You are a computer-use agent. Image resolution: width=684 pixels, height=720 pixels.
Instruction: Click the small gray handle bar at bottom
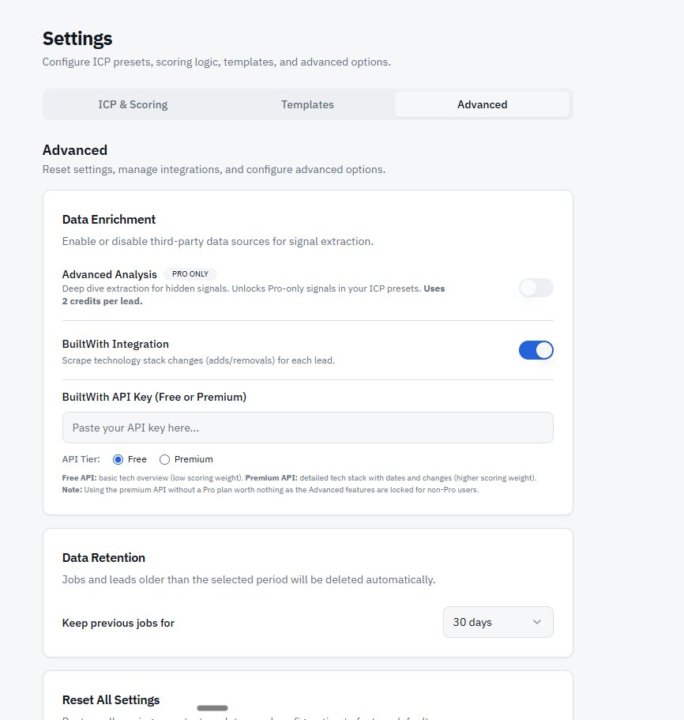tap(212, 708)
